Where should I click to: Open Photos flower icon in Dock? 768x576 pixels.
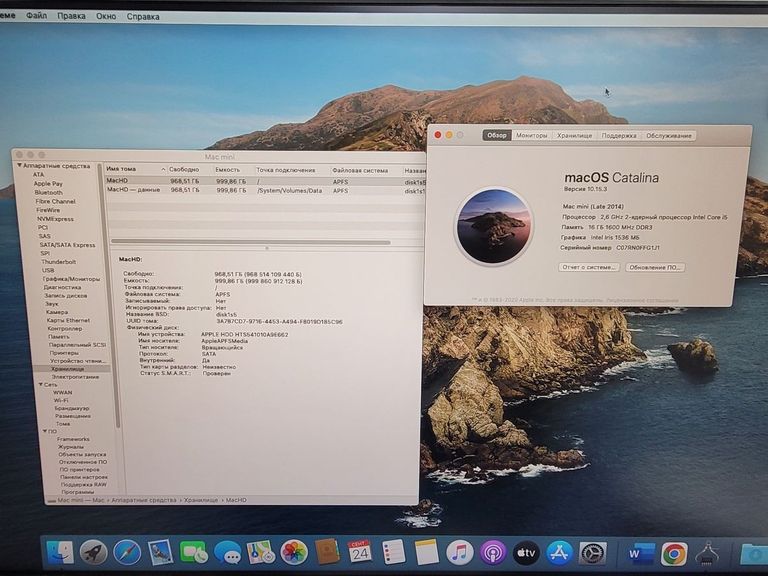pyautogui.click(x=294, y=553)
